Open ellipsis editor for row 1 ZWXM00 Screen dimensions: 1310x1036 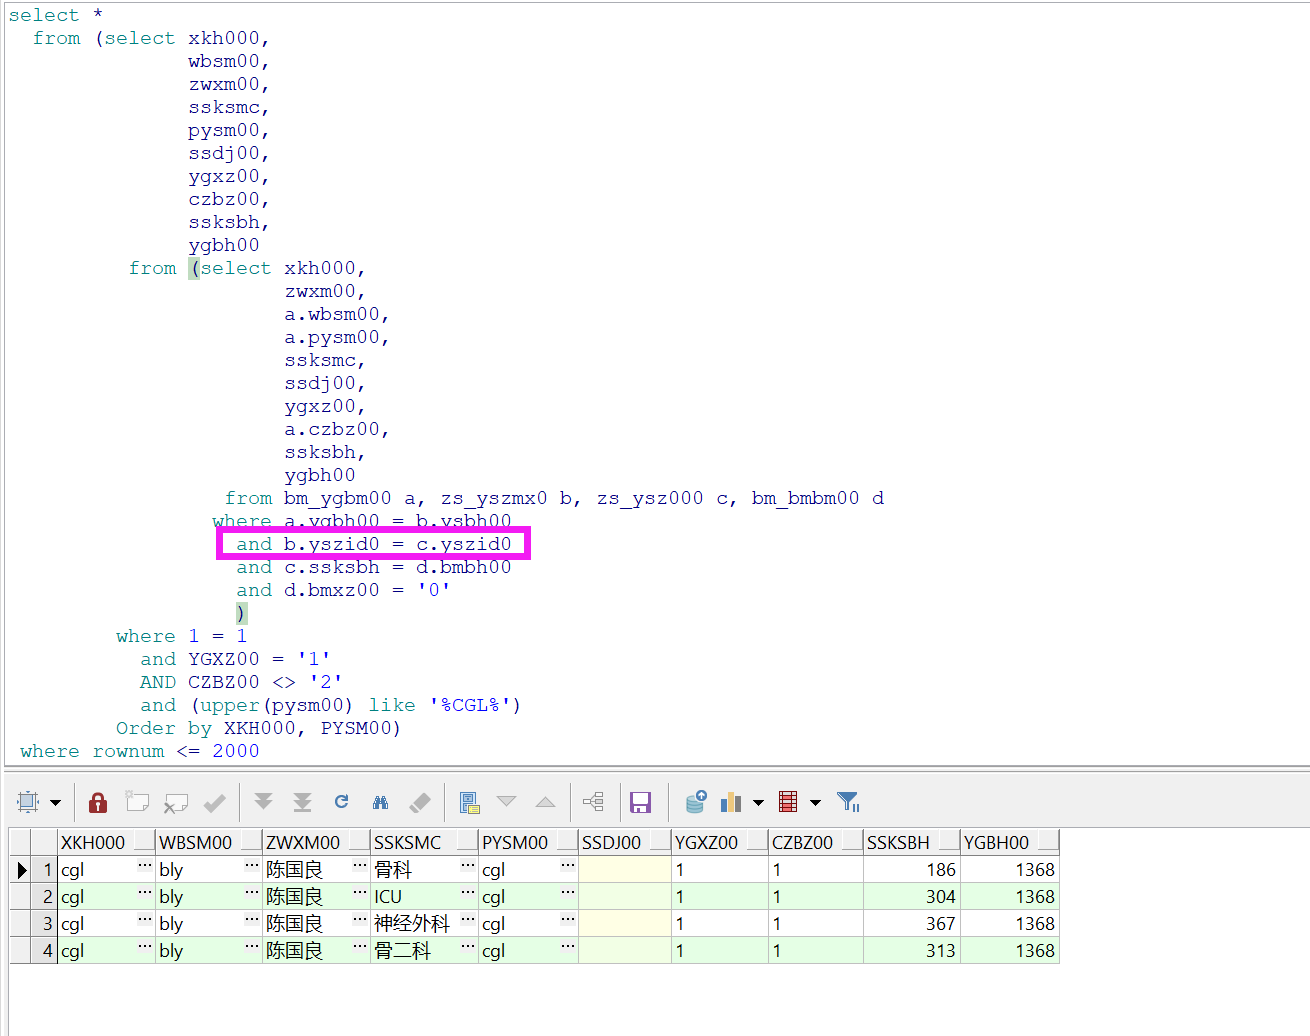pos(360,866)
